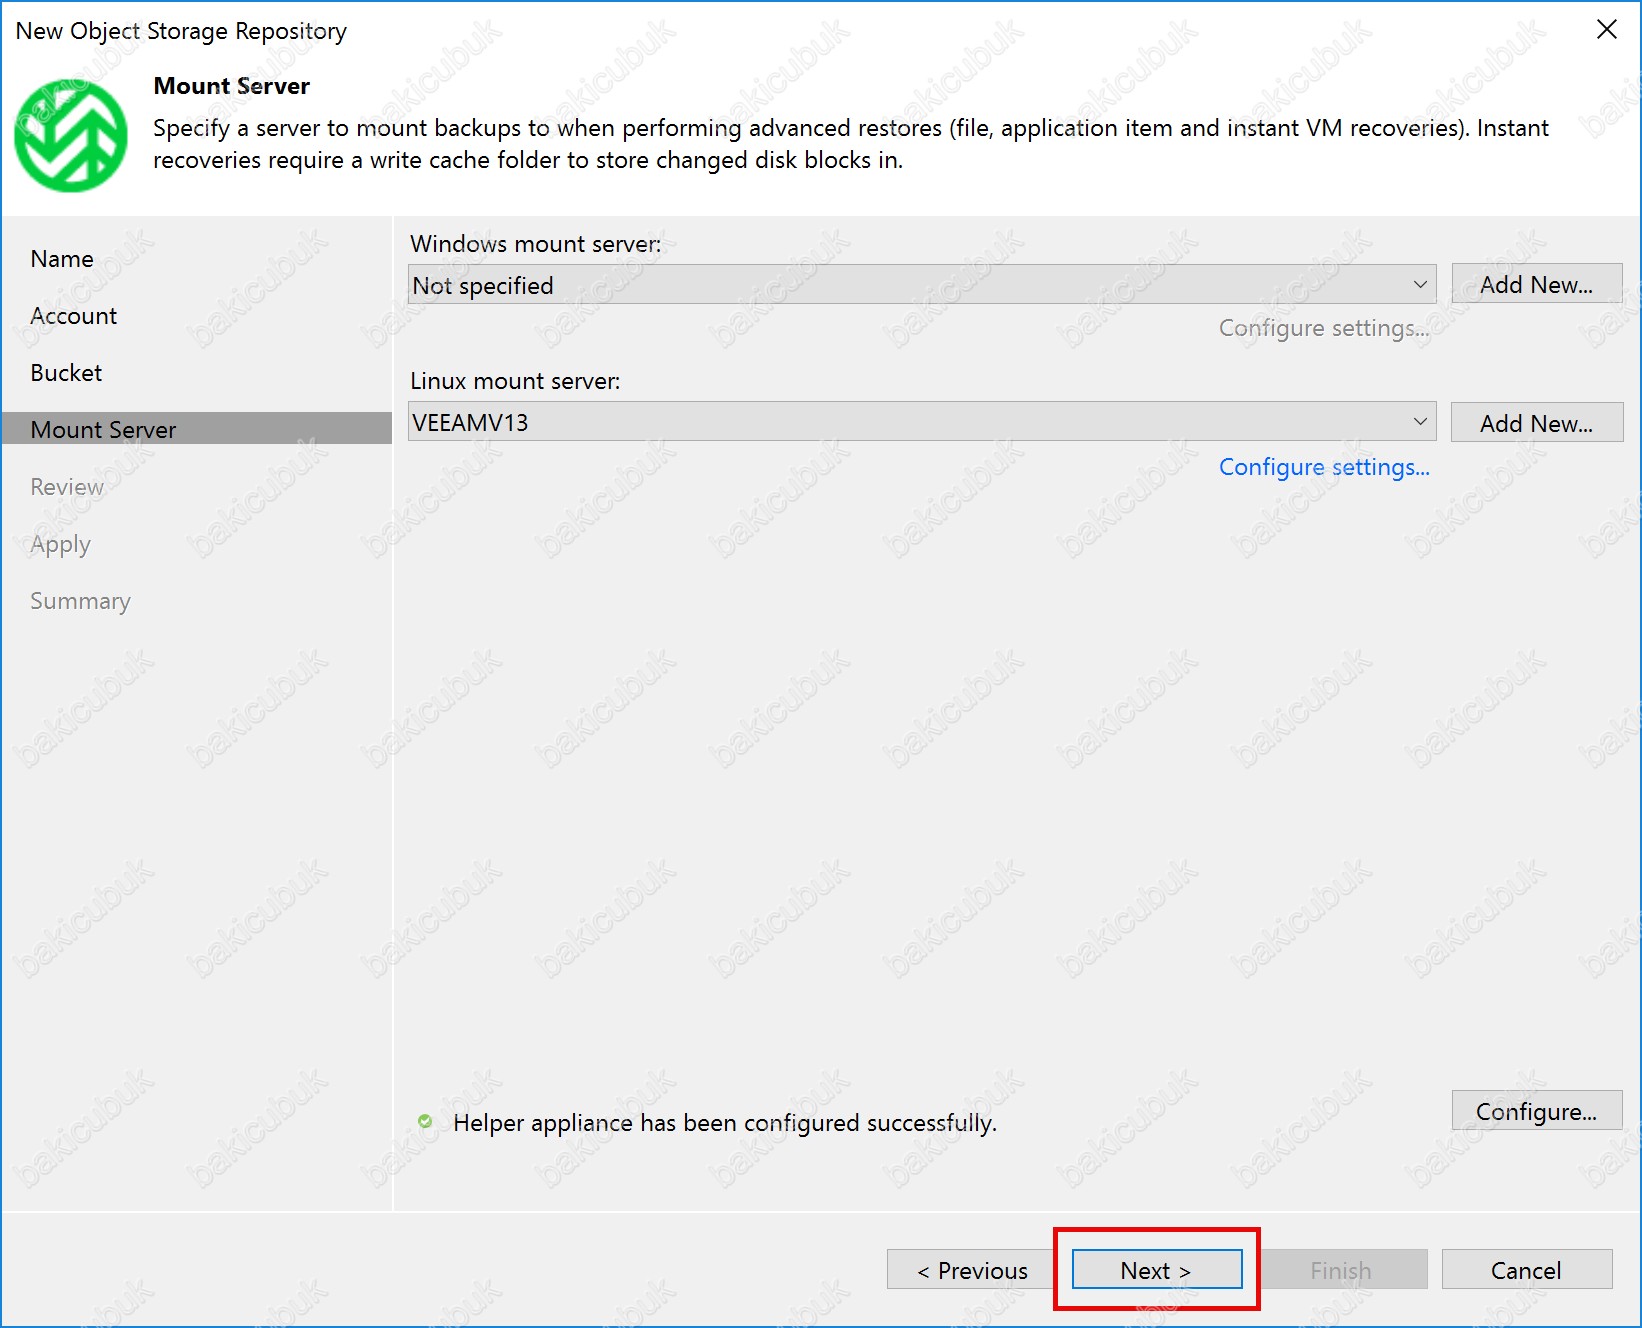Go to the Account wizard step
Image resolution: width=1642 pixels, height=1328 pixels.
click(x=74, y=316)
